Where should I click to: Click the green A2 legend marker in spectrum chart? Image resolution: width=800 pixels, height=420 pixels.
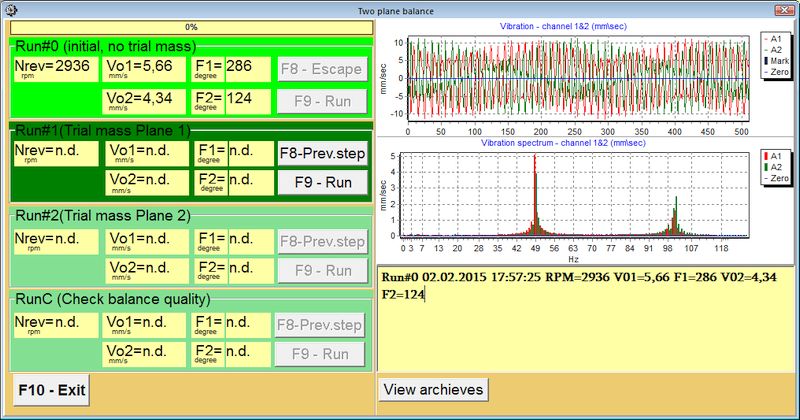point(766,167)
